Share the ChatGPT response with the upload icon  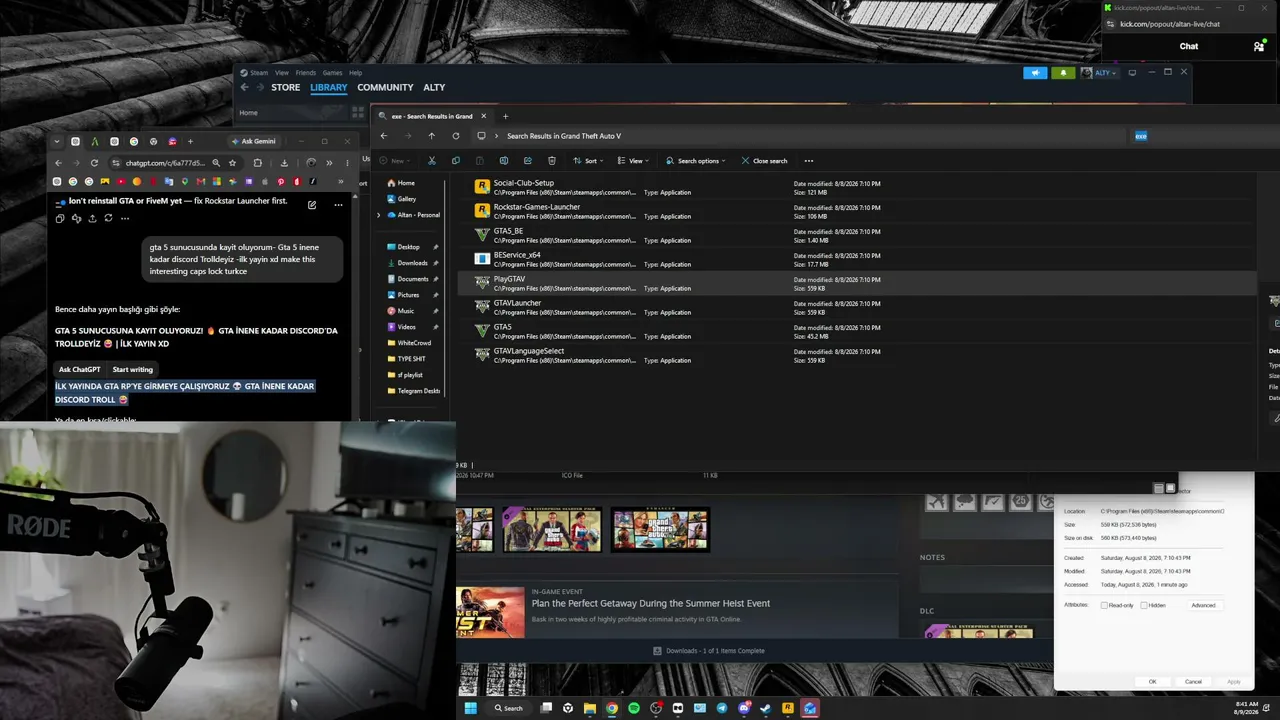[92, 218]
